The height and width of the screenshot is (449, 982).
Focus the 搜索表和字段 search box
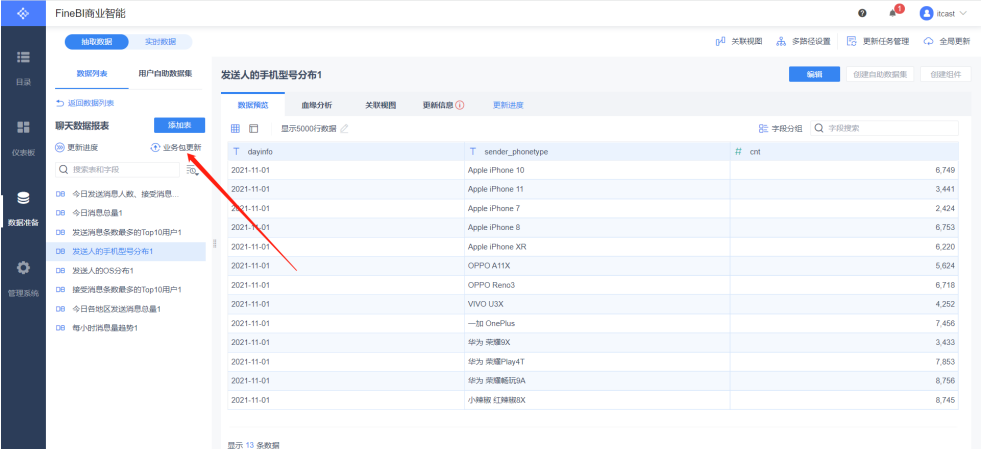tap(117, 170)
